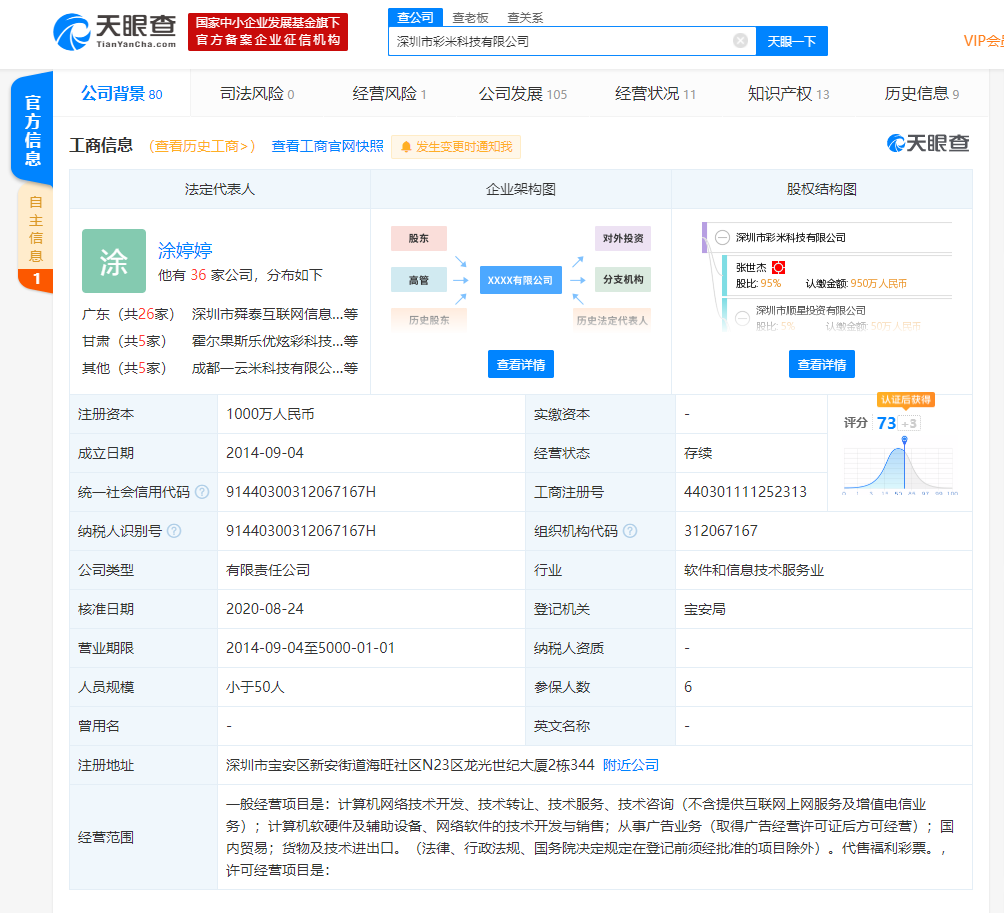Open 深圳市舜泰互联网信息 company link
Viewport: 1004px width, 913px height.
275,314
